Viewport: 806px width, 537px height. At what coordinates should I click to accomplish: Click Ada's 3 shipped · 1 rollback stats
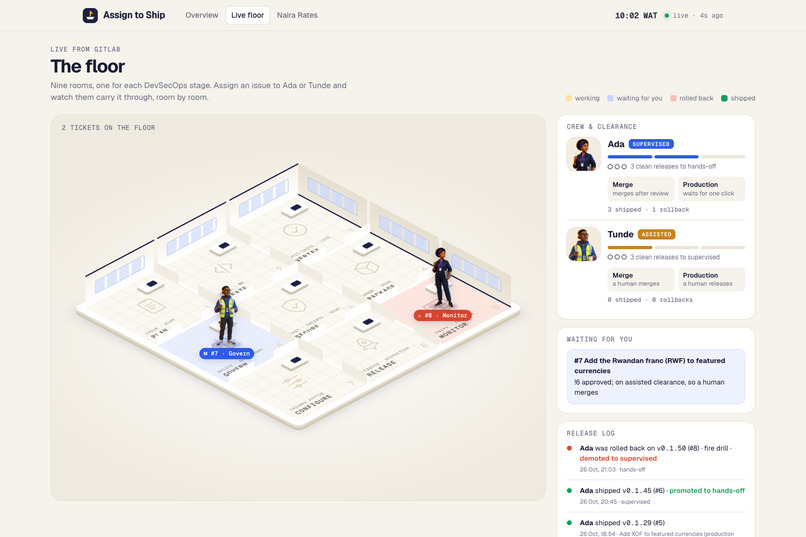[x=648, y=210]
